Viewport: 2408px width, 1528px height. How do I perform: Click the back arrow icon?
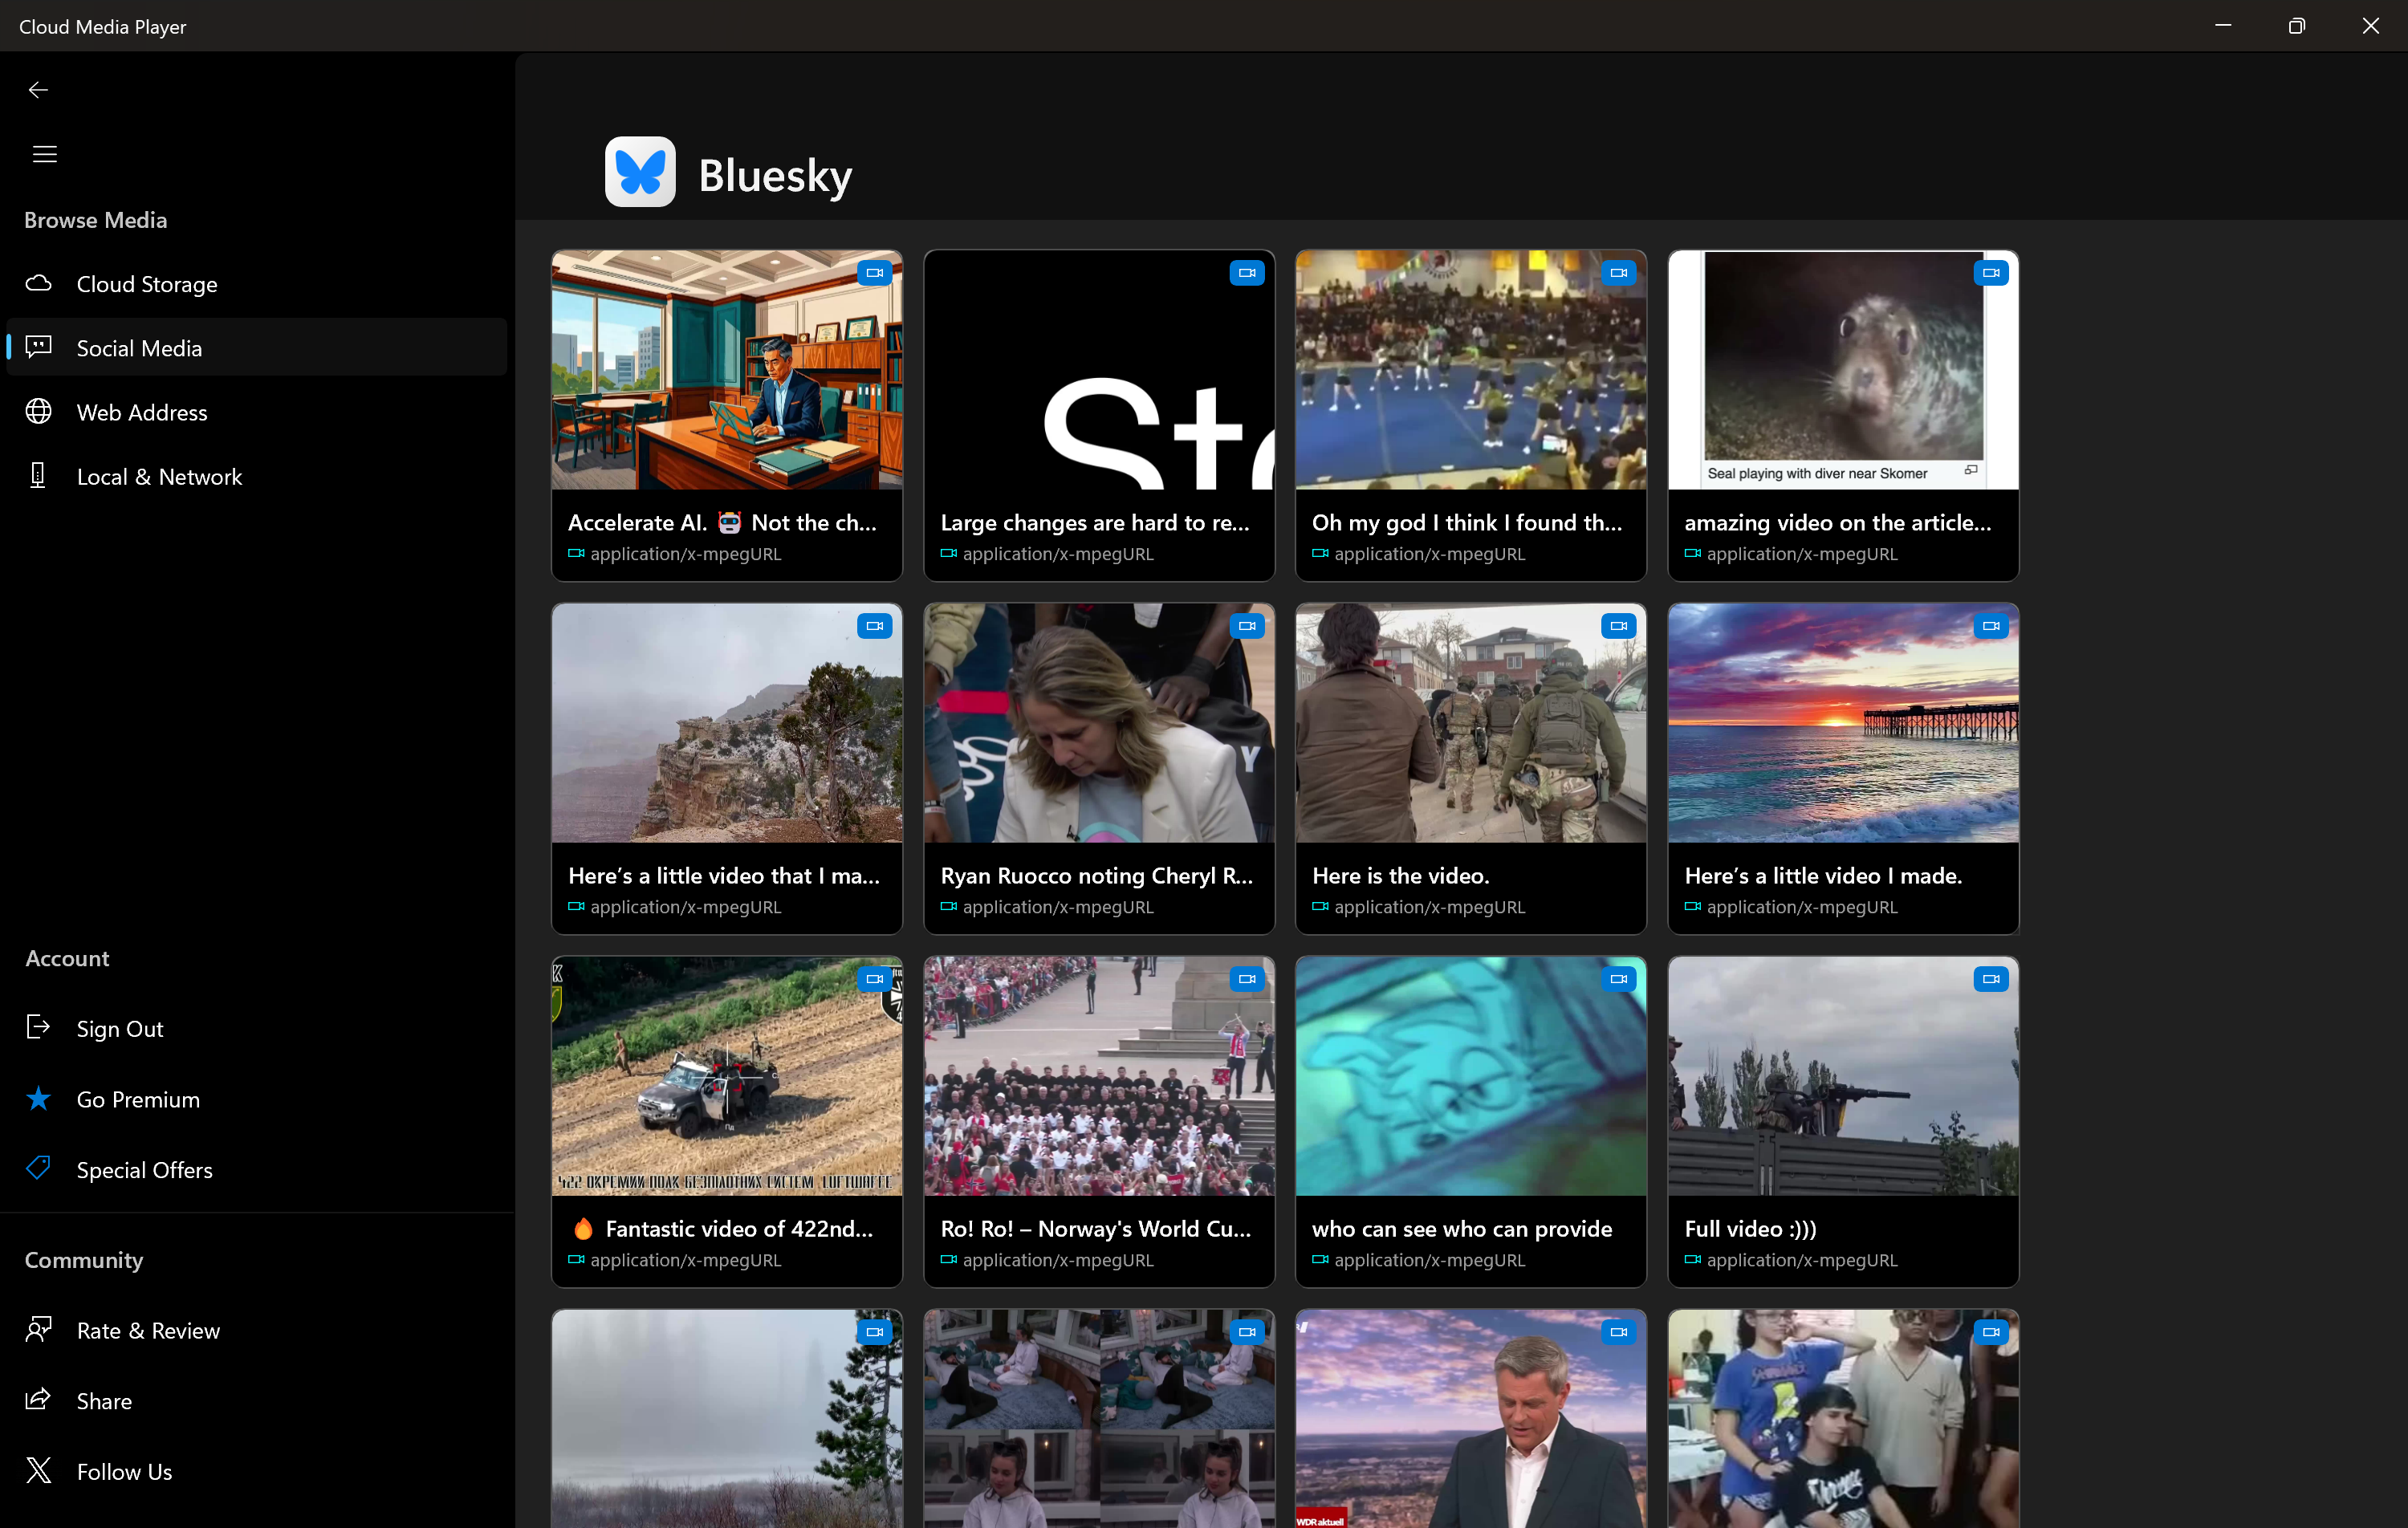click(38, 90)
